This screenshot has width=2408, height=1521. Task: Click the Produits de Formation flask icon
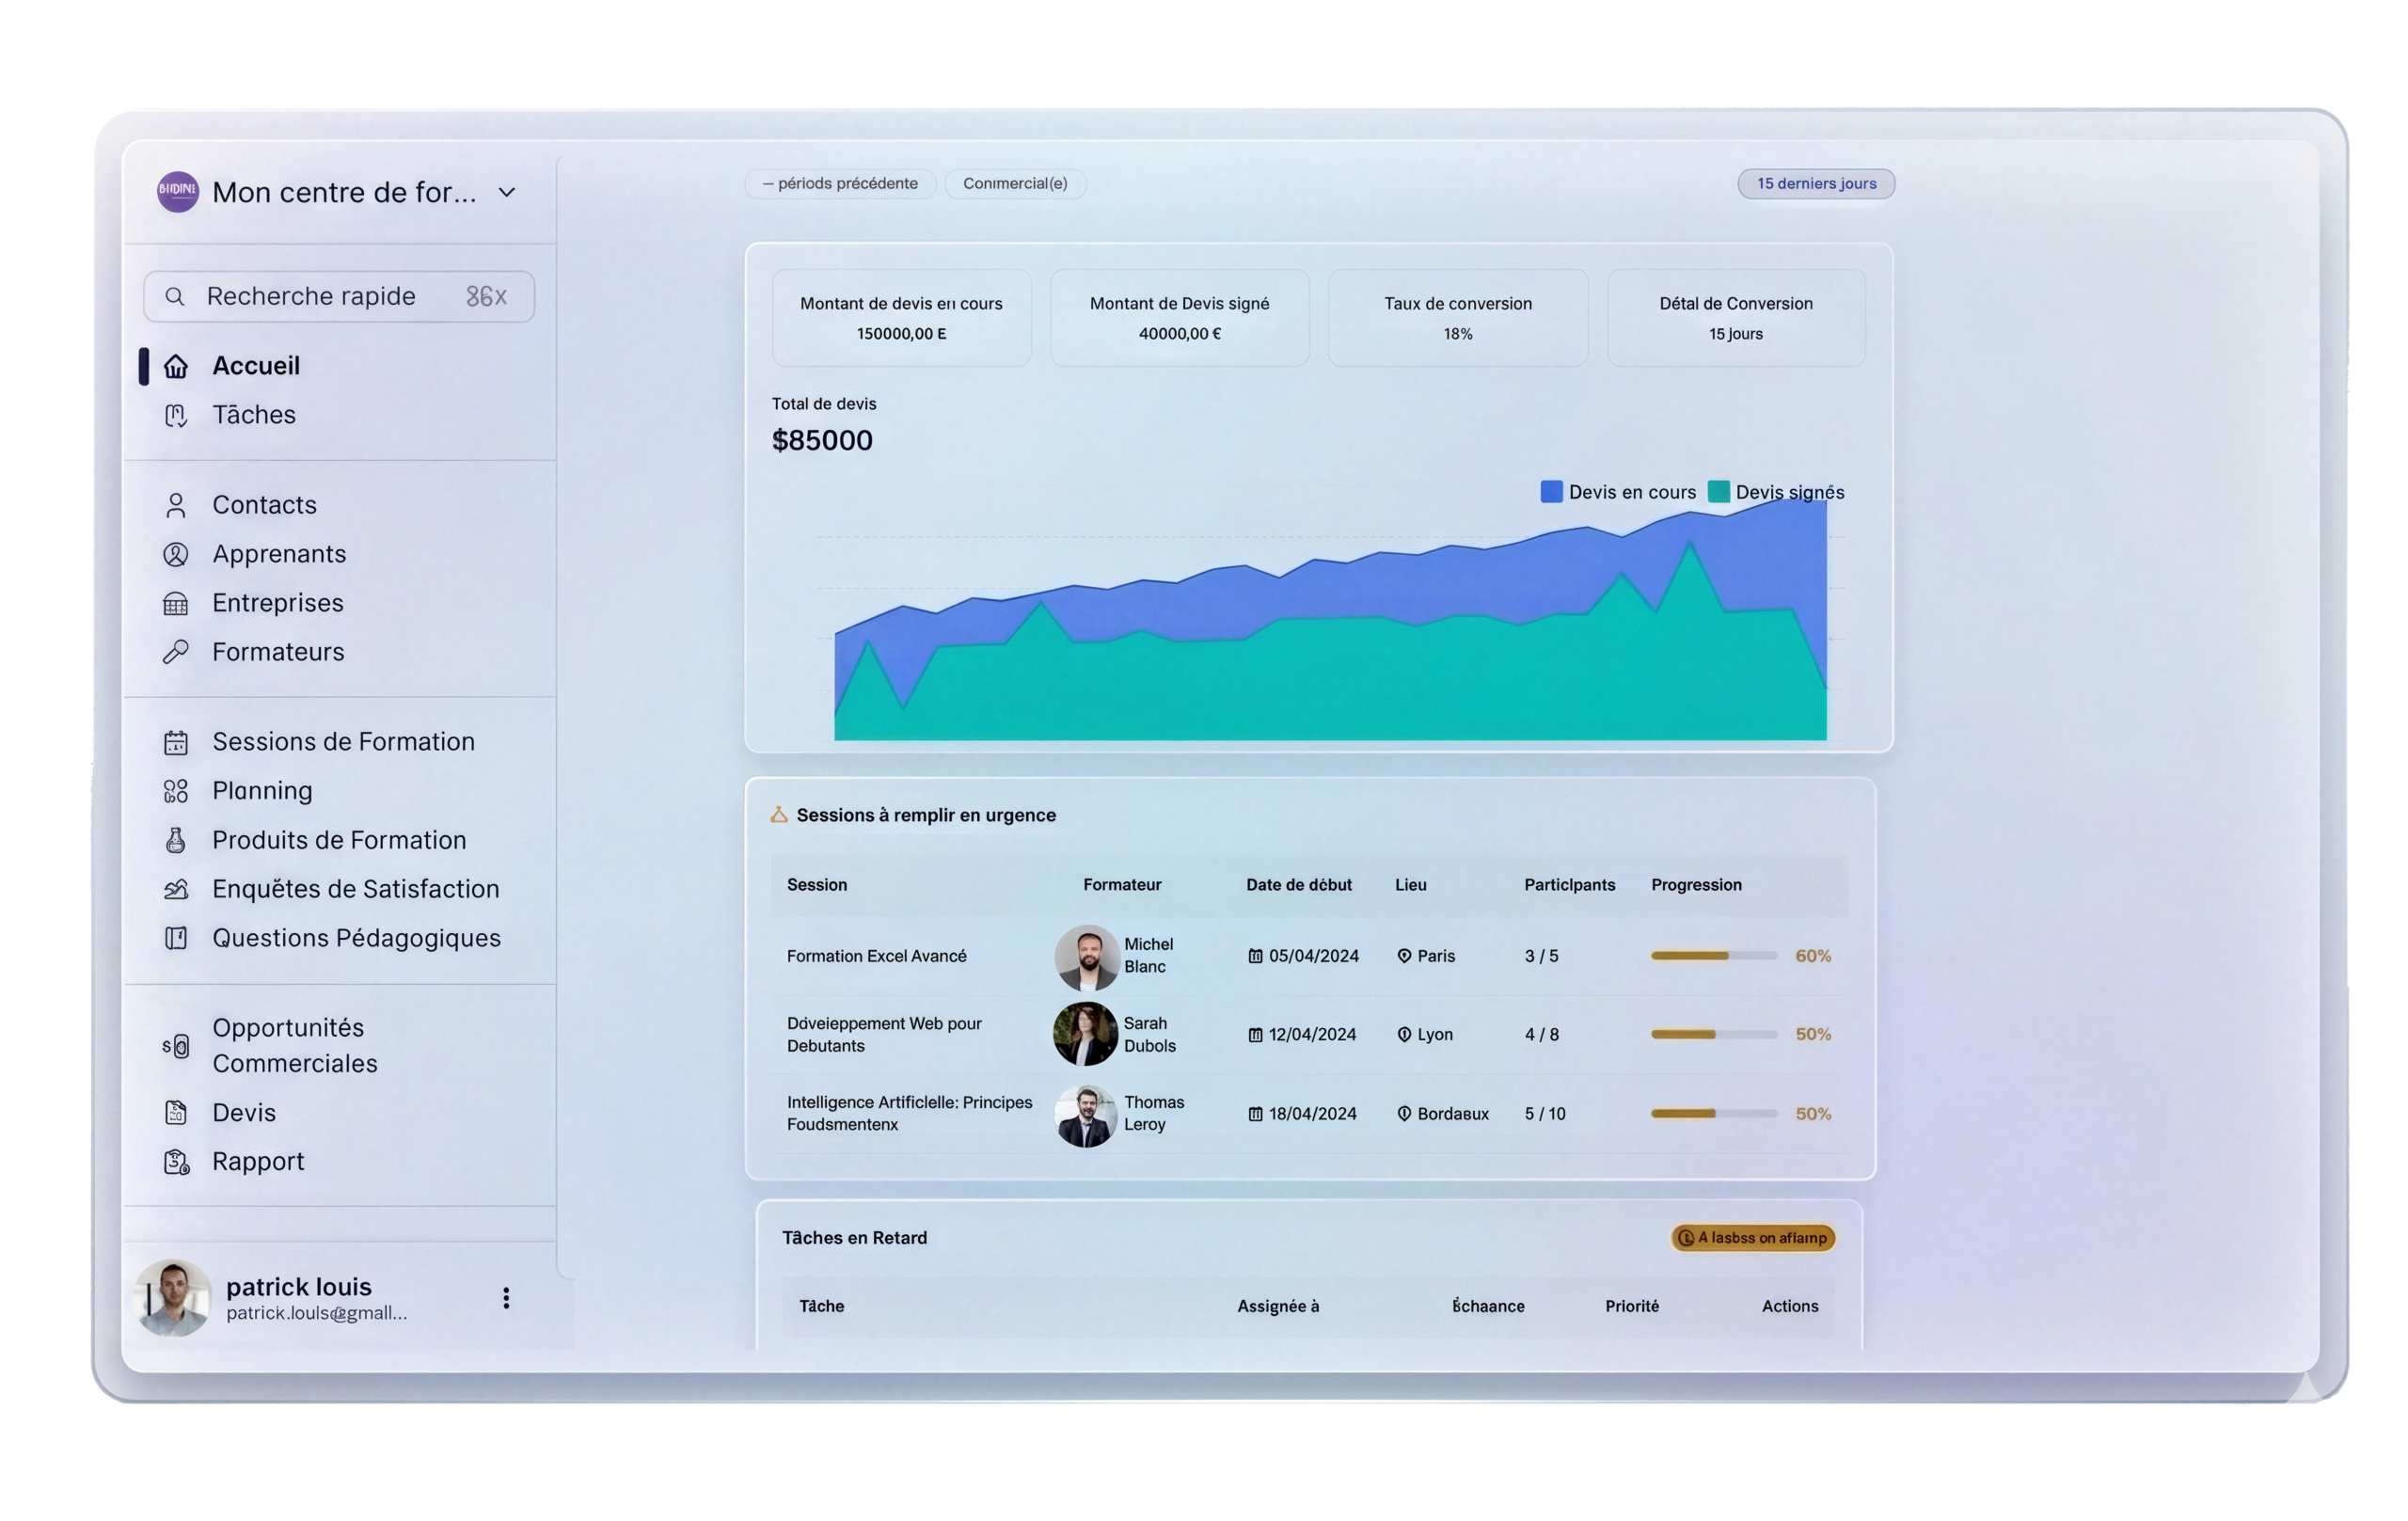[176, 840]
